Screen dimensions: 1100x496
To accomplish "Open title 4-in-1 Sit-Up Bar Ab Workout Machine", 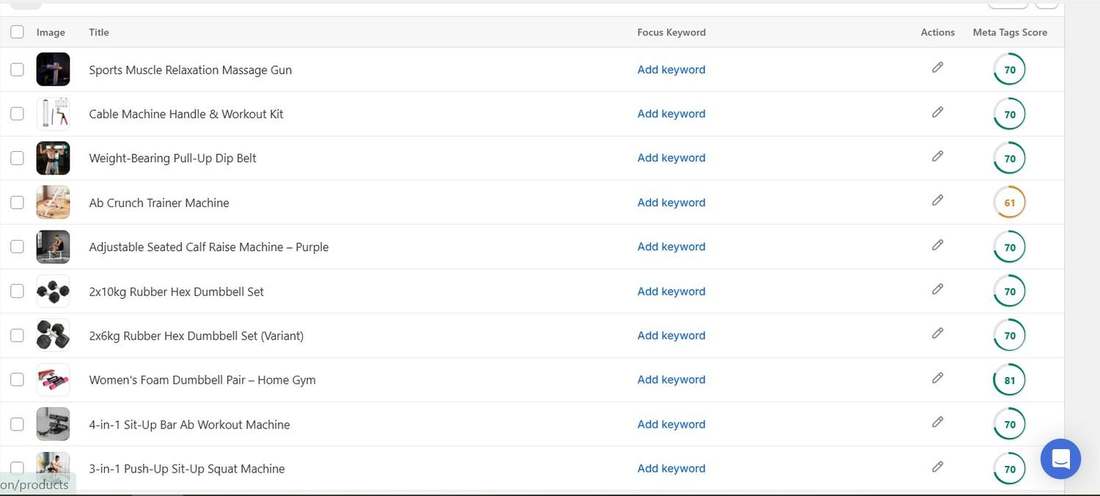I will coord(189,424).
